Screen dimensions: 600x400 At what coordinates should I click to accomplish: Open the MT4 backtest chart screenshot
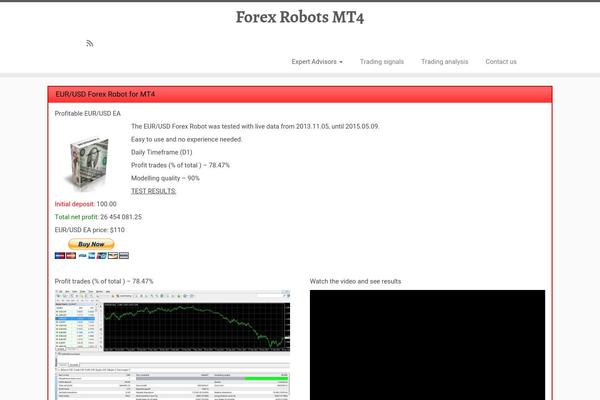pyautogui.click(x=172, y=344)
